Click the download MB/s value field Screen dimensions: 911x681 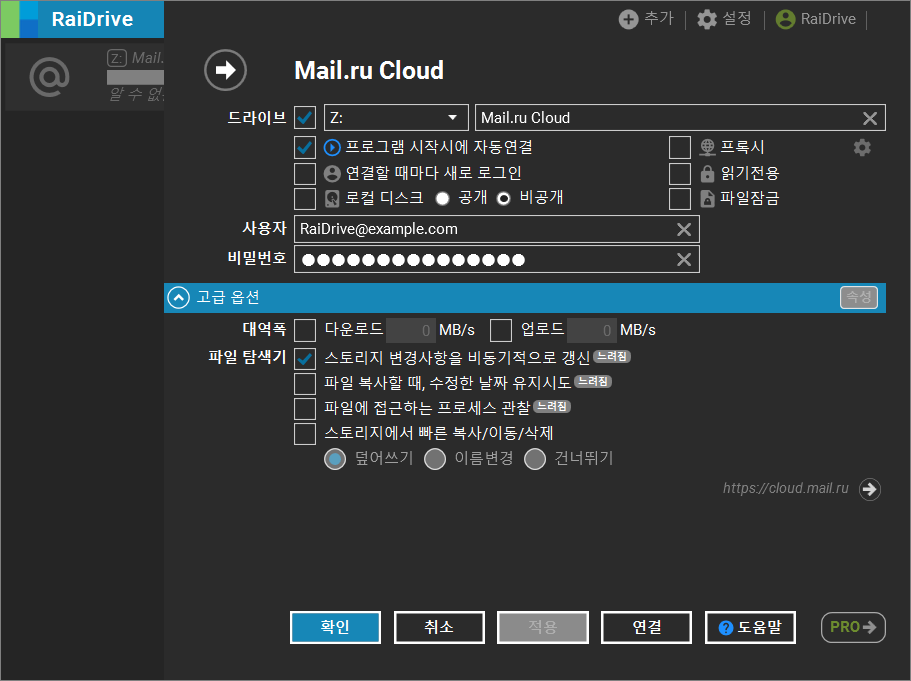[x=410, y=330]
